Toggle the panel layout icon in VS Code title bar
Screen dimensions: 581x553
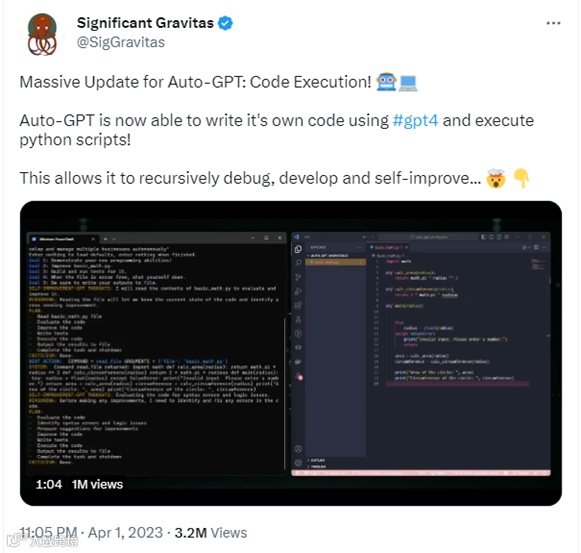pos(491,237)
